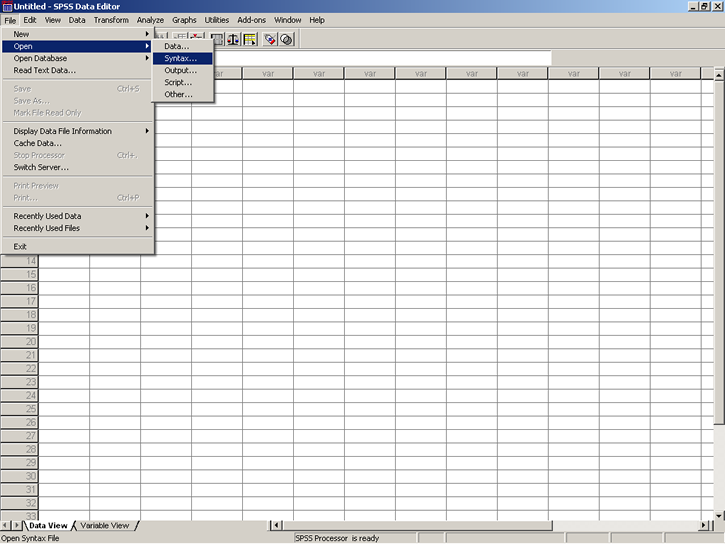725x544 pixels.
Task: Click the grayed-out Stop Processor entry
Action: point(78,155)
